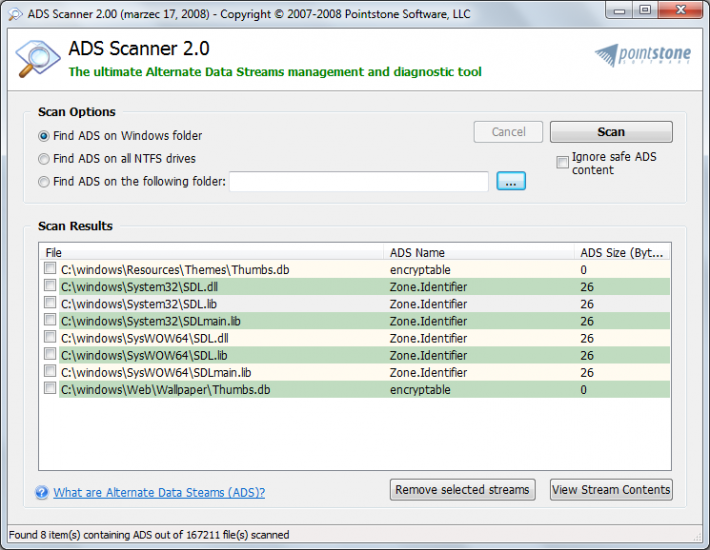
Task: Select C:\windows\SysWOW64\SDL.dll file entry
Action: click(144, 339)
